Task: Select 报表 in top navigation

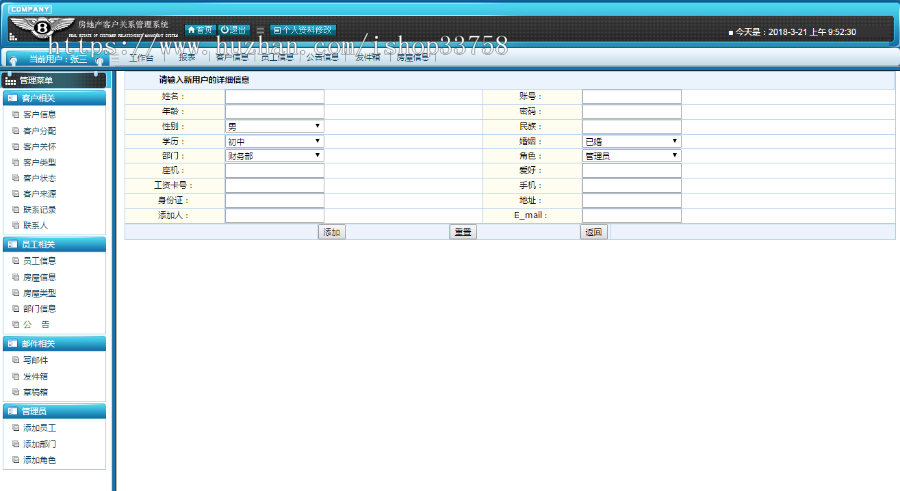Action: (x=187, y=57)
